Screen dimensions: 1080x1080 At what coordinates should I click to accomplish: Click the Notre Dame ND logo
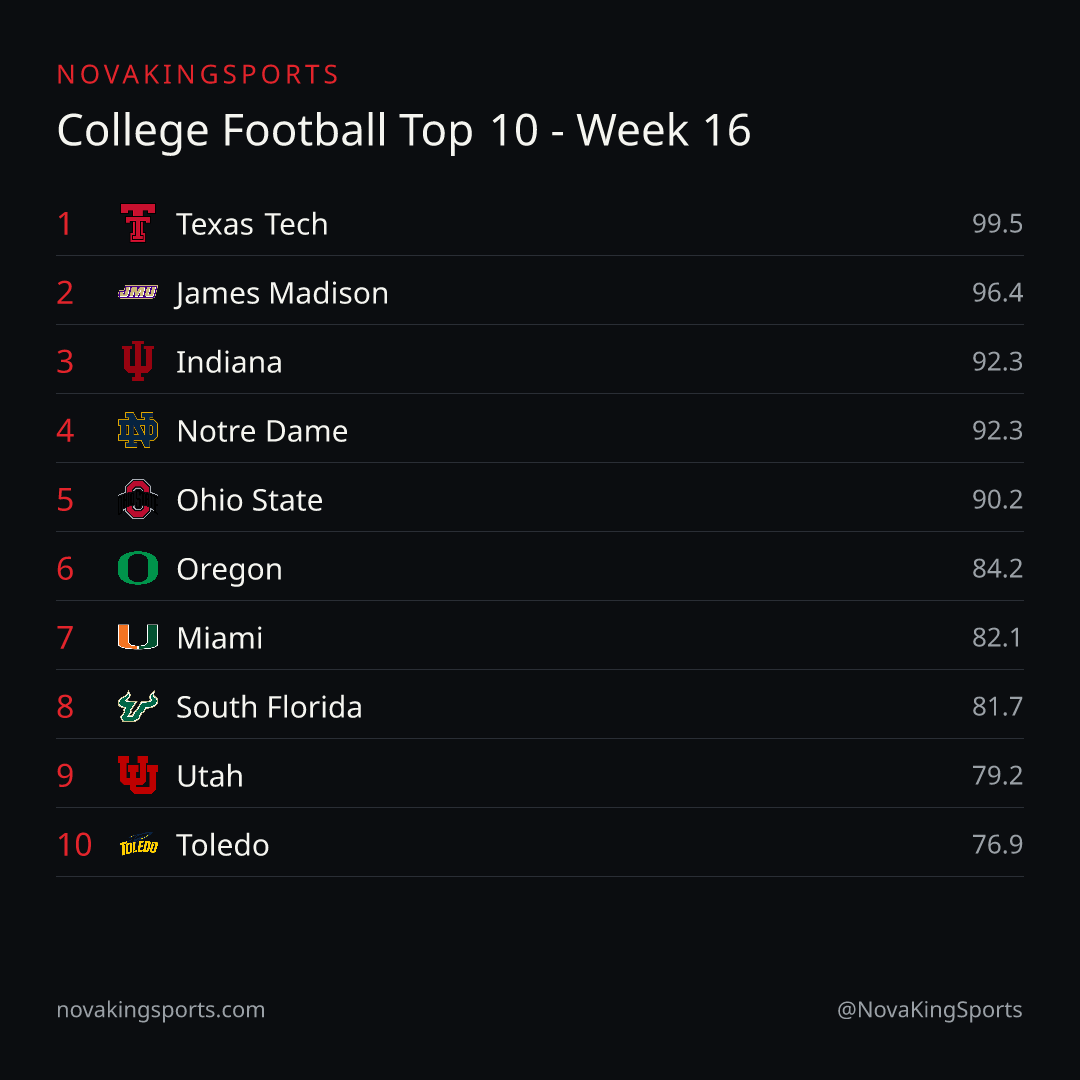(x=138, y=430)
